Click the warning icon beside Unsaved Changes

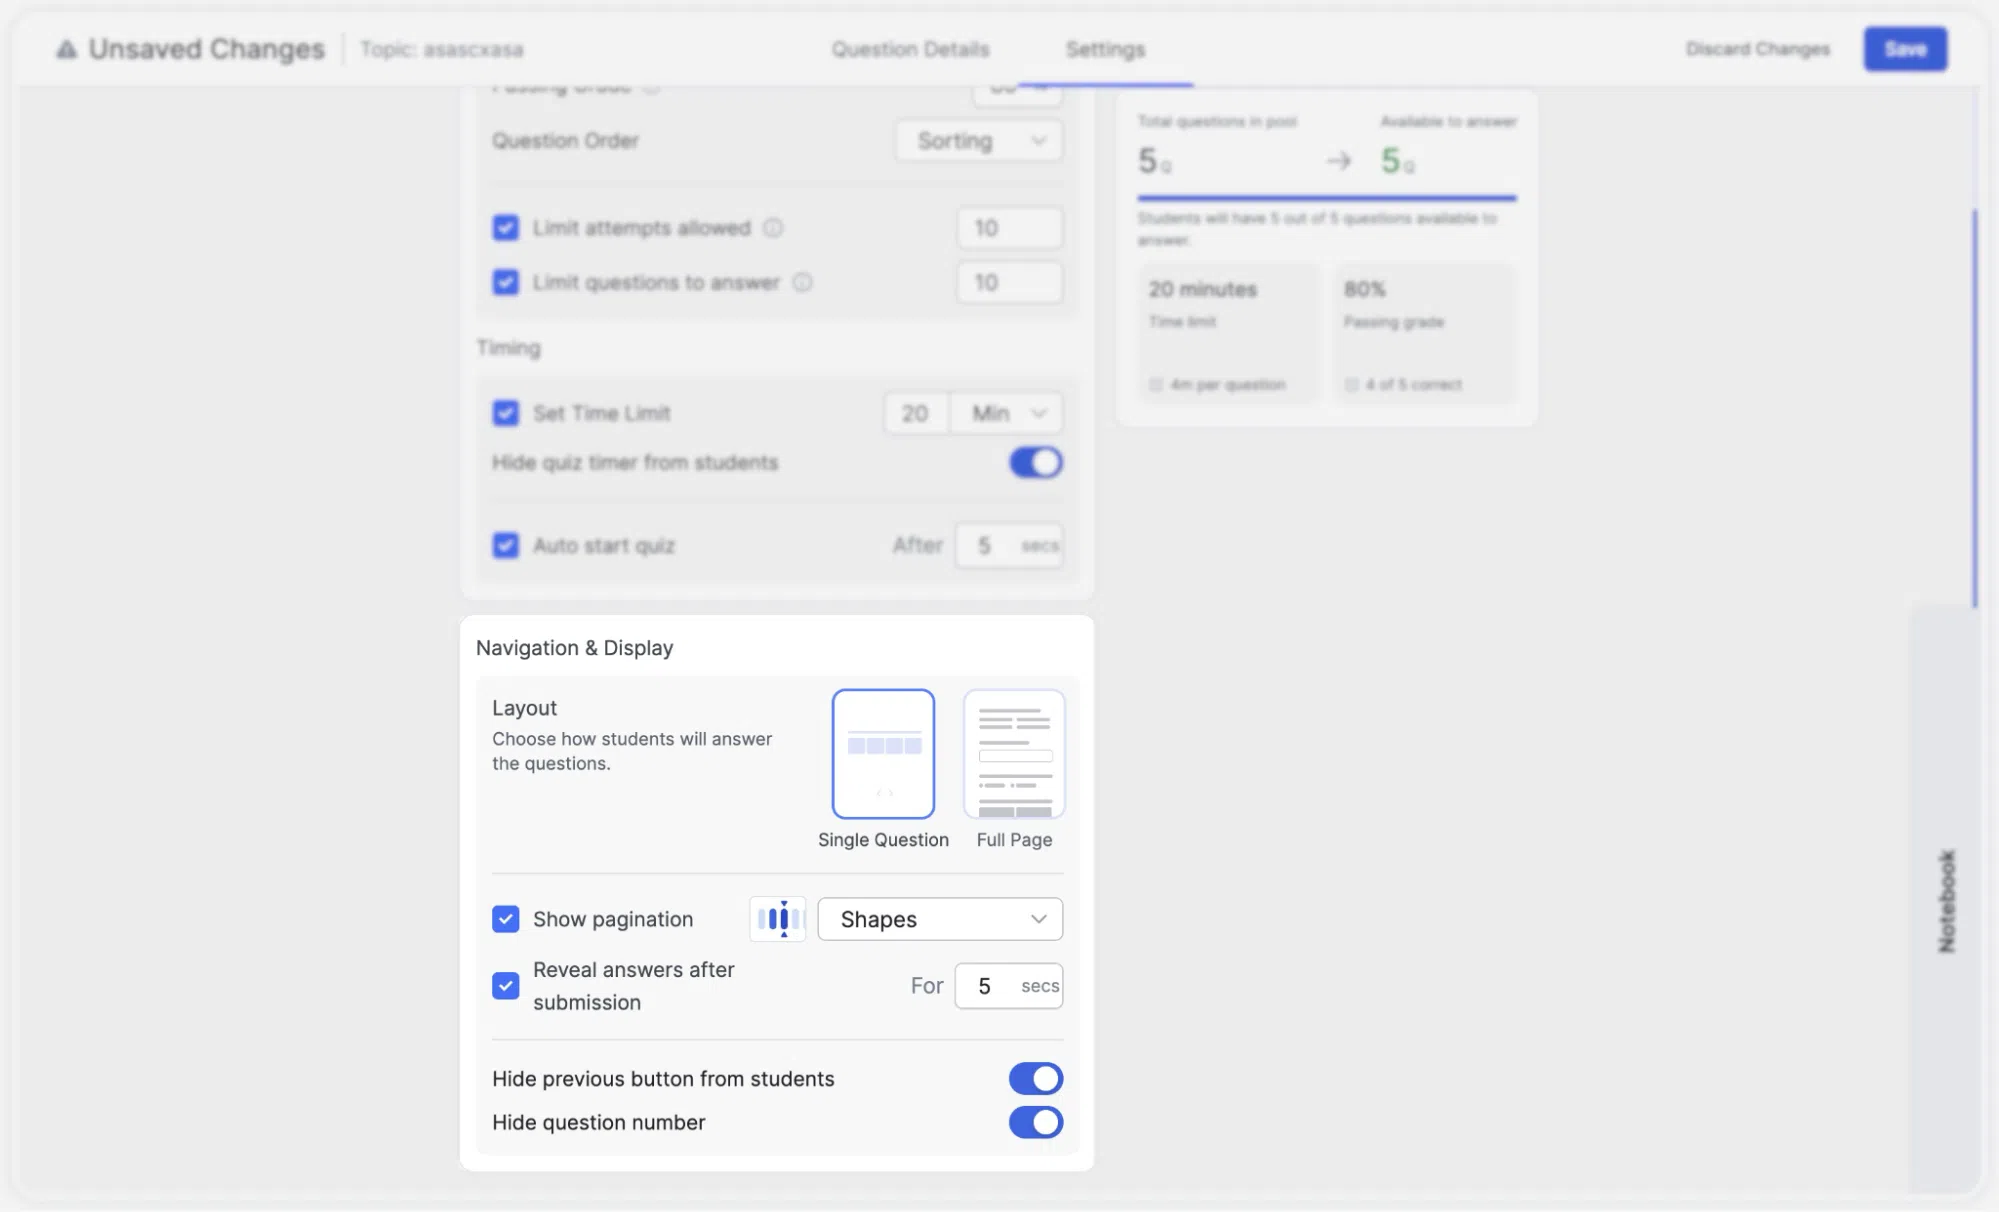(x=66, y=49)
